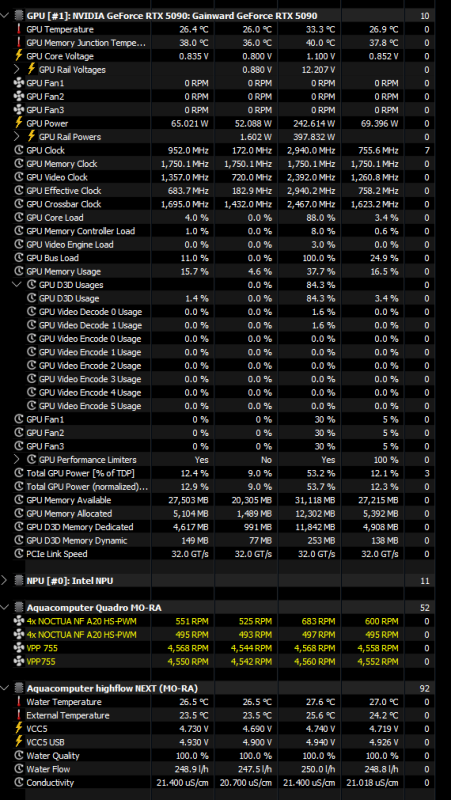This screenshot has width=451, height=800.
Task: Collapse the GPU D3D Usages group
Action: [x=17, y=285]
